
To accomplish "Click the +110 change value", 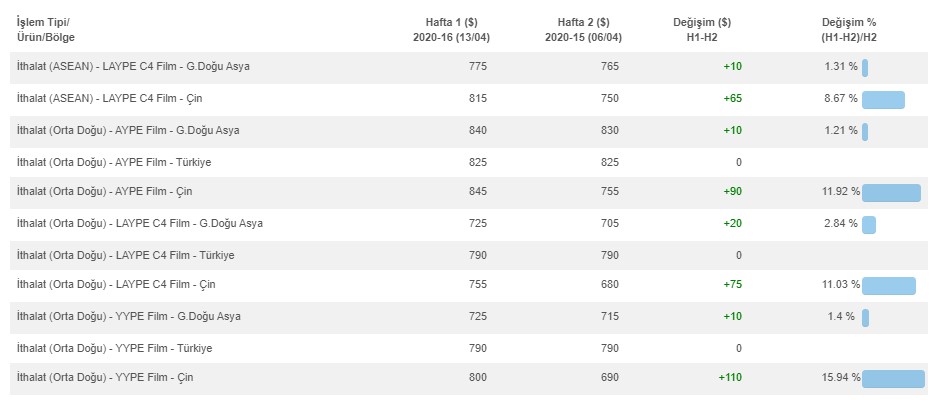I will click(x=730, y=378).
